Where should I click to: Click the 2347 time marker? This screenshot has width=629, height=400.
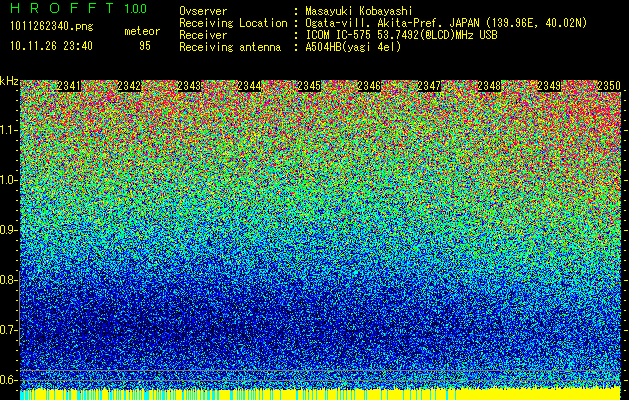pos(429,86)
